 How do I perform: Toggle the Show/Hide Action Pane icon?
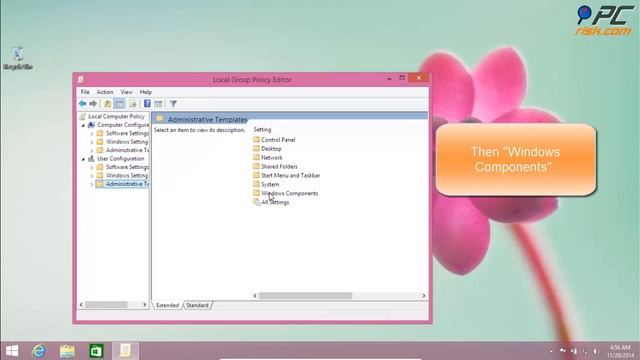[158, 104]
